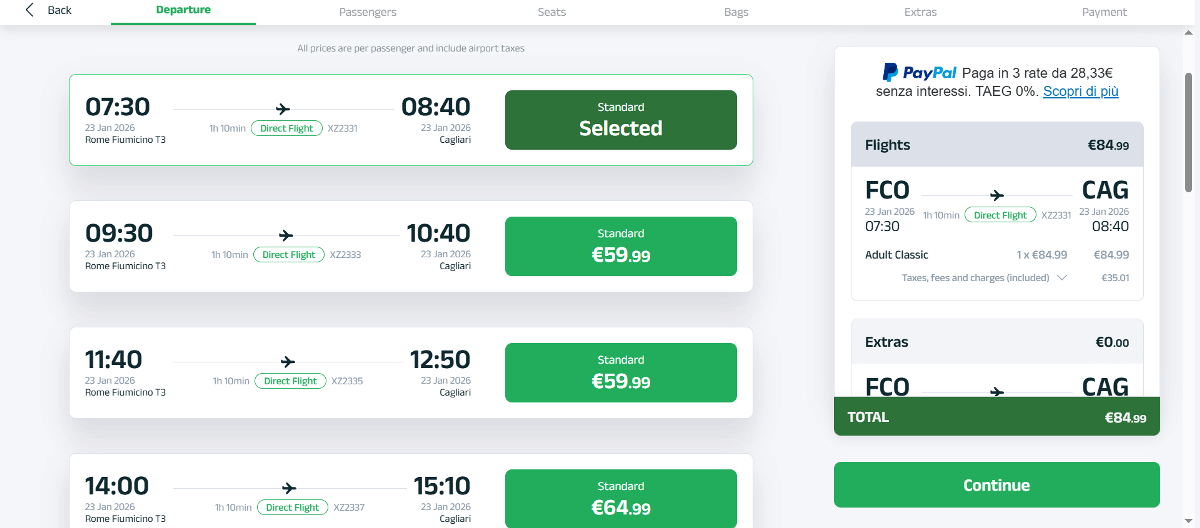1200x528 pixels.
Task: Click plane icon on 14:00 flight row
Action: (x=290, y=489)
